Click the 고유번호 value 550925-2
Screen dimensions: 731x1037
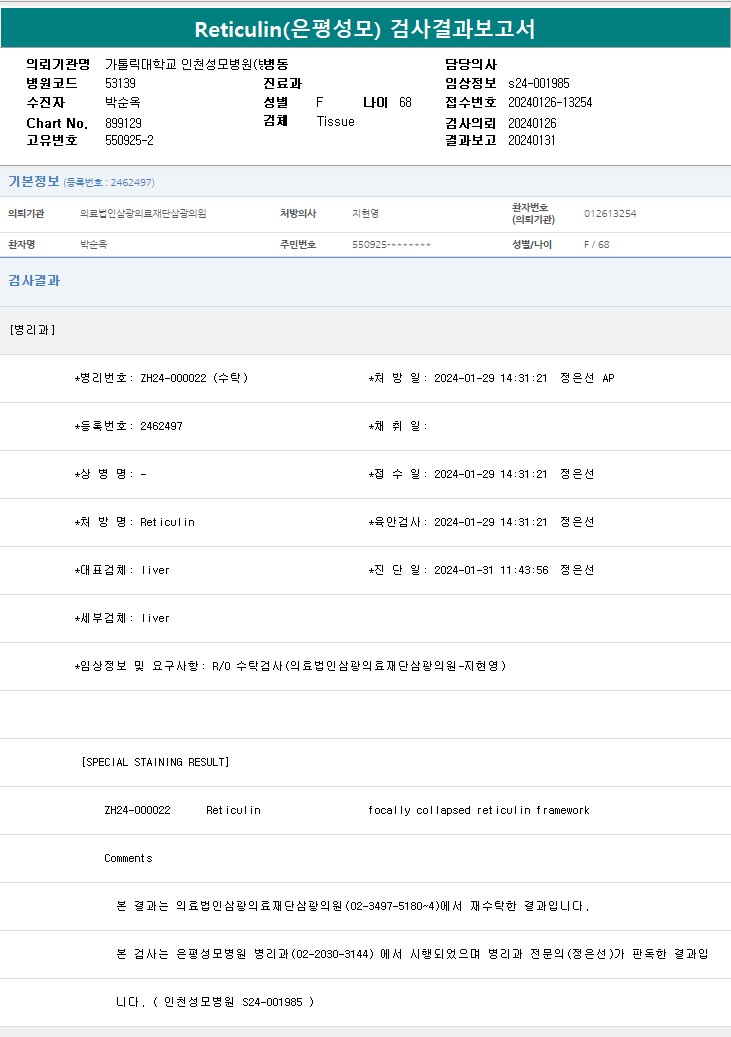tap(129, 141)
